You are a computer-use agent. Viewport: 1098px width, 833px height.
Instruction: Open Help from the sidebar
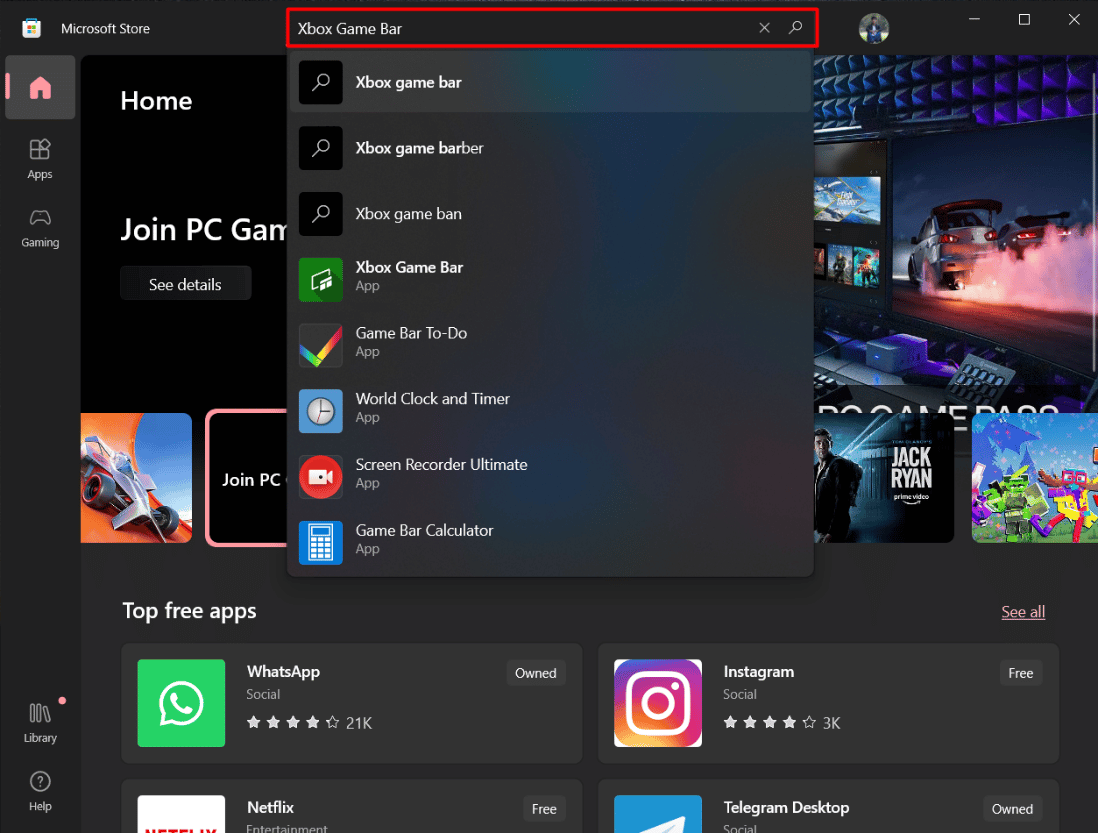coord(40,791)
